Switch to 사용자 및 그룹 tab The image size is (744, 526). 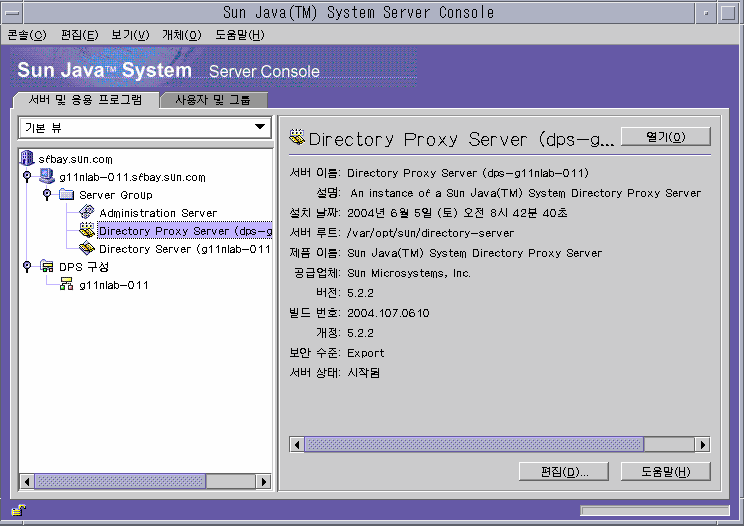[x=213, y=100]
